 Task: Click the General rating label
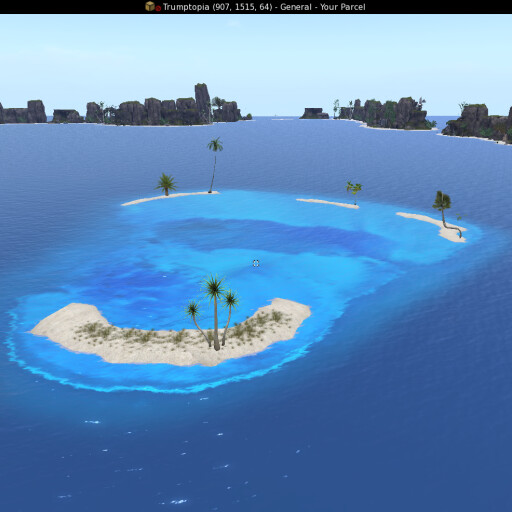(x=296, y=7)
